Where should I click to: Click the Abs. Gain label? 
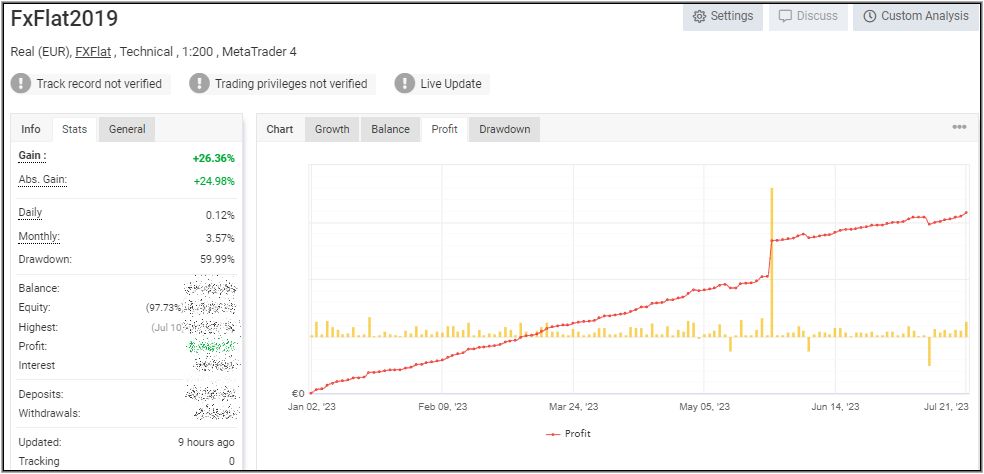(x=43, y=179)
